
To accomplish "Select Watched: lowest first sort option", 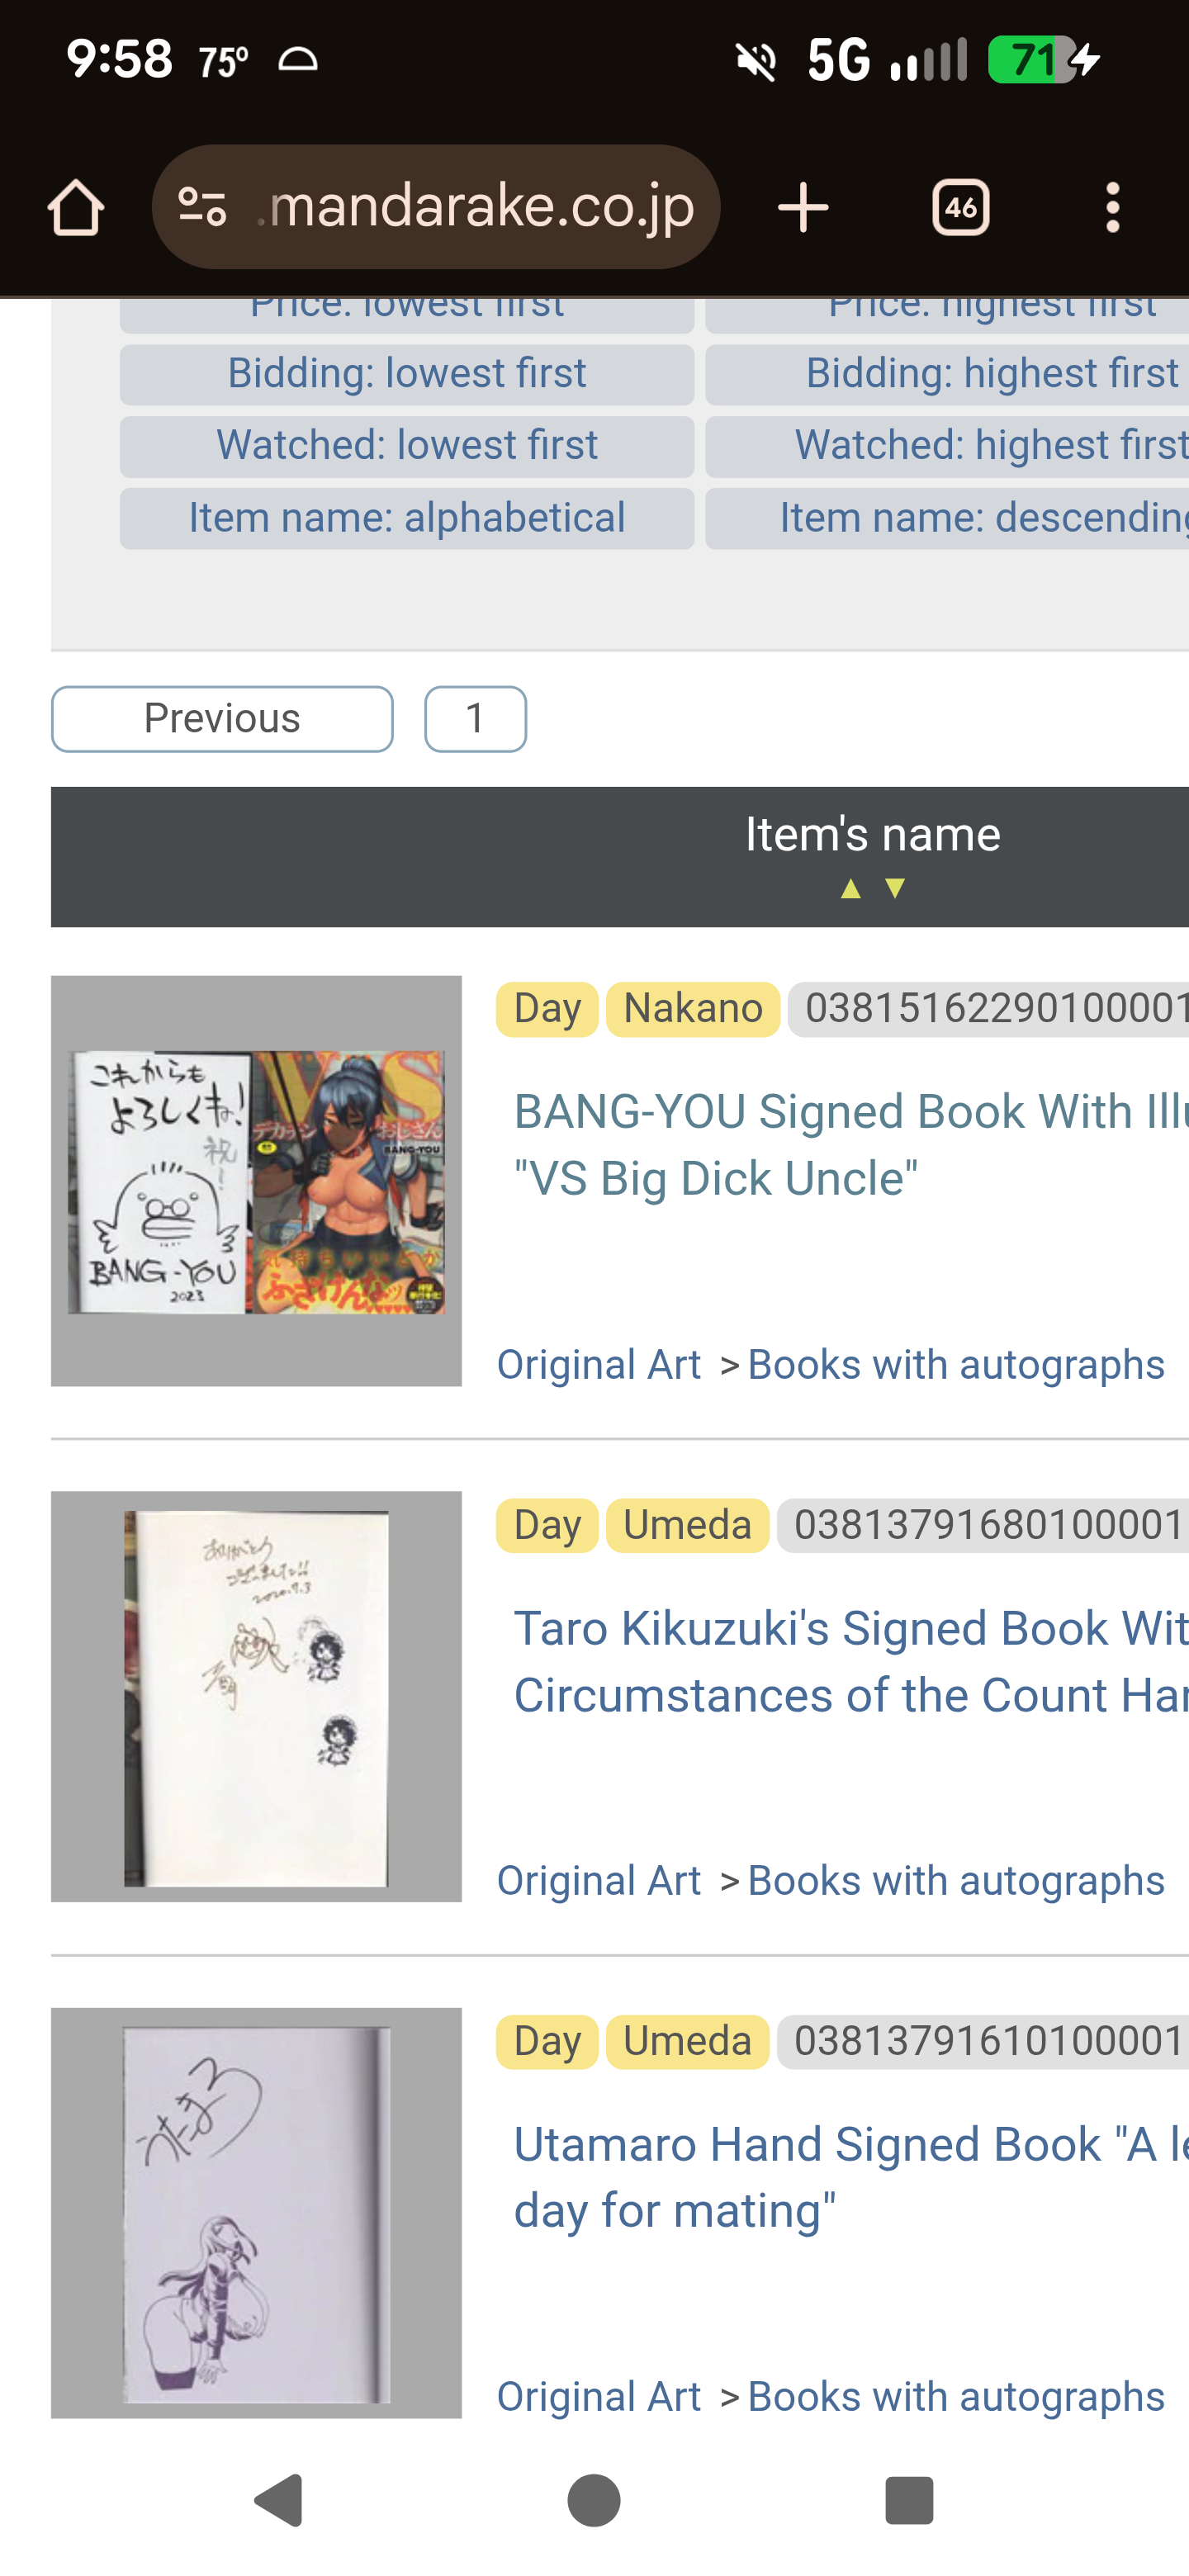I will 407,446.
